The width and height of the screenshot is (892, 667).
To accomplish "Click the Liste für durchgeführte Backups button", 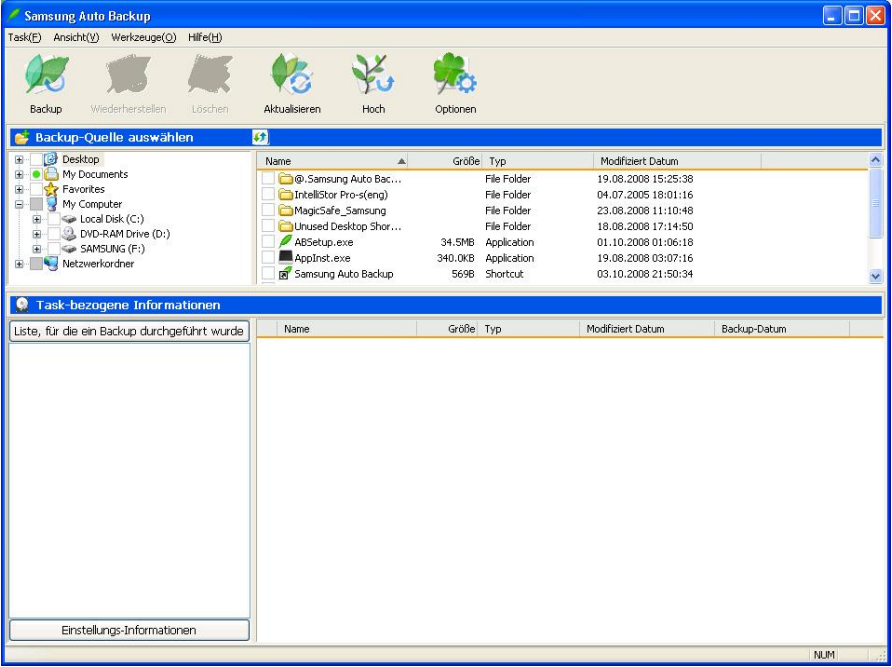I will coord(129,329).
